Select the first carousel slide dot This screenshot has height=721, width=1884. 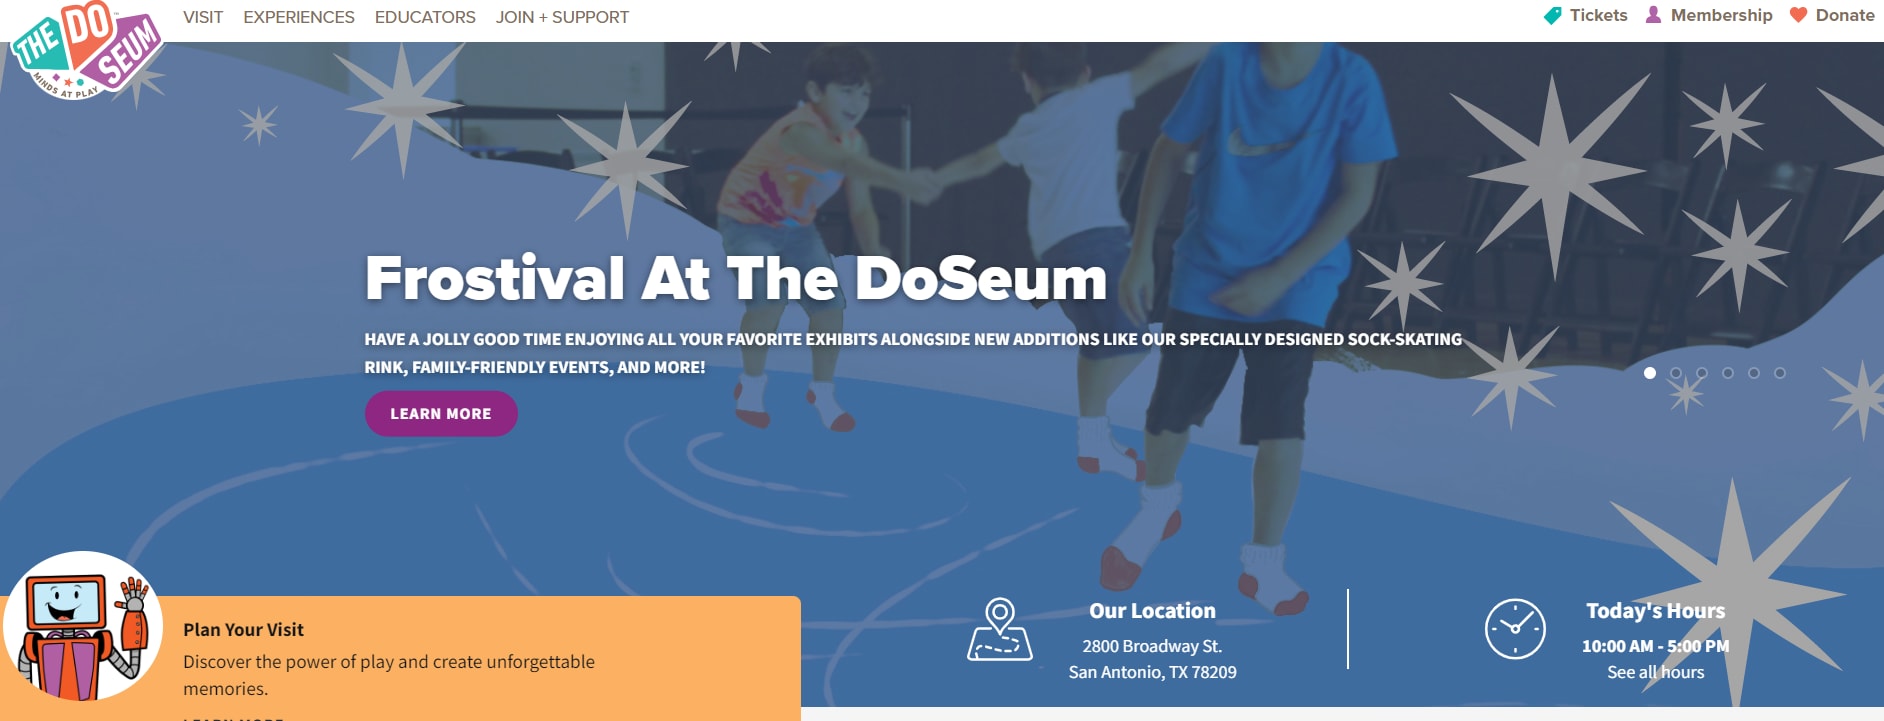coord(1650,373)
